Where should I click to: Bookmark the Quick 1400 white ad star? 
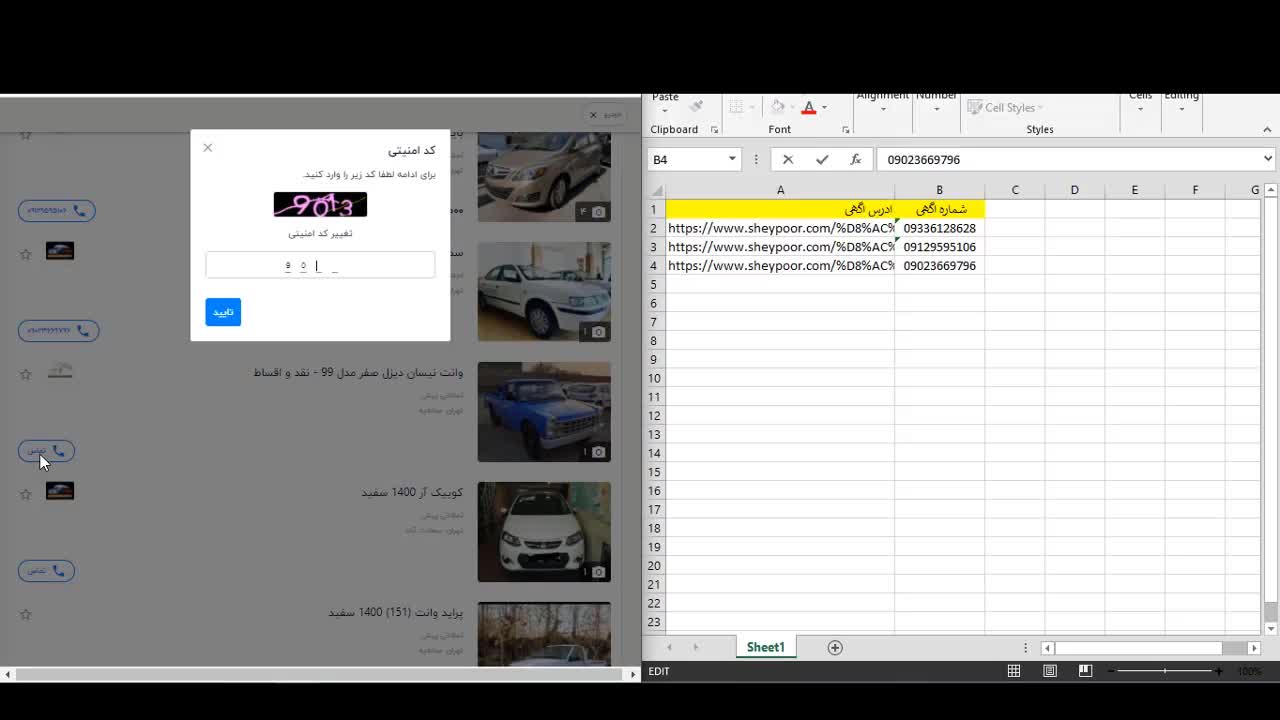[26, 494]
